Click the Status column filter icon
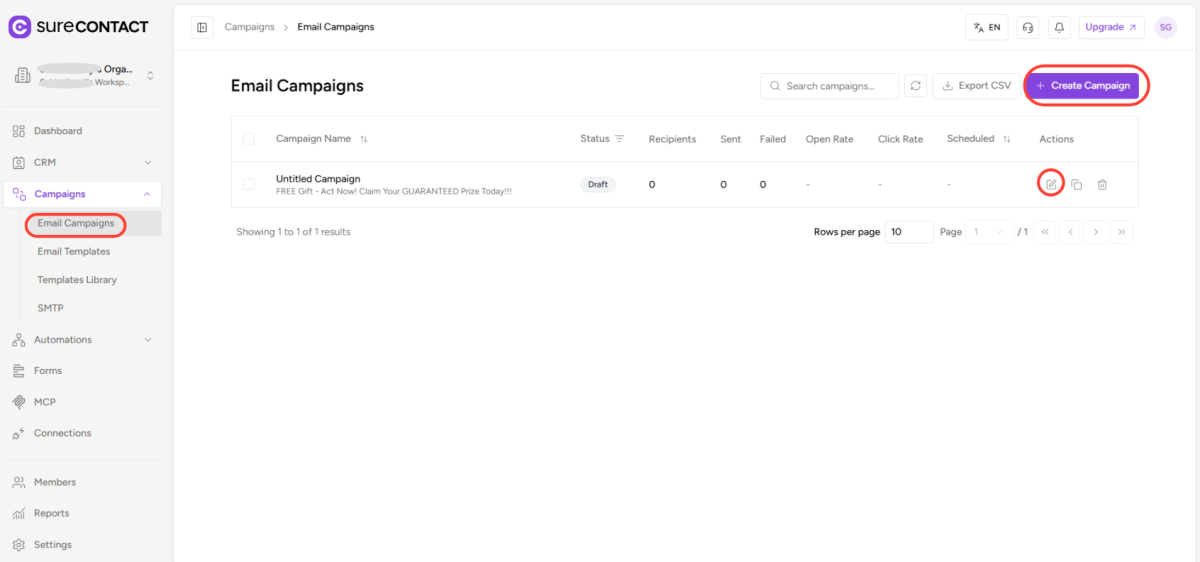 (x=619, y=139)
